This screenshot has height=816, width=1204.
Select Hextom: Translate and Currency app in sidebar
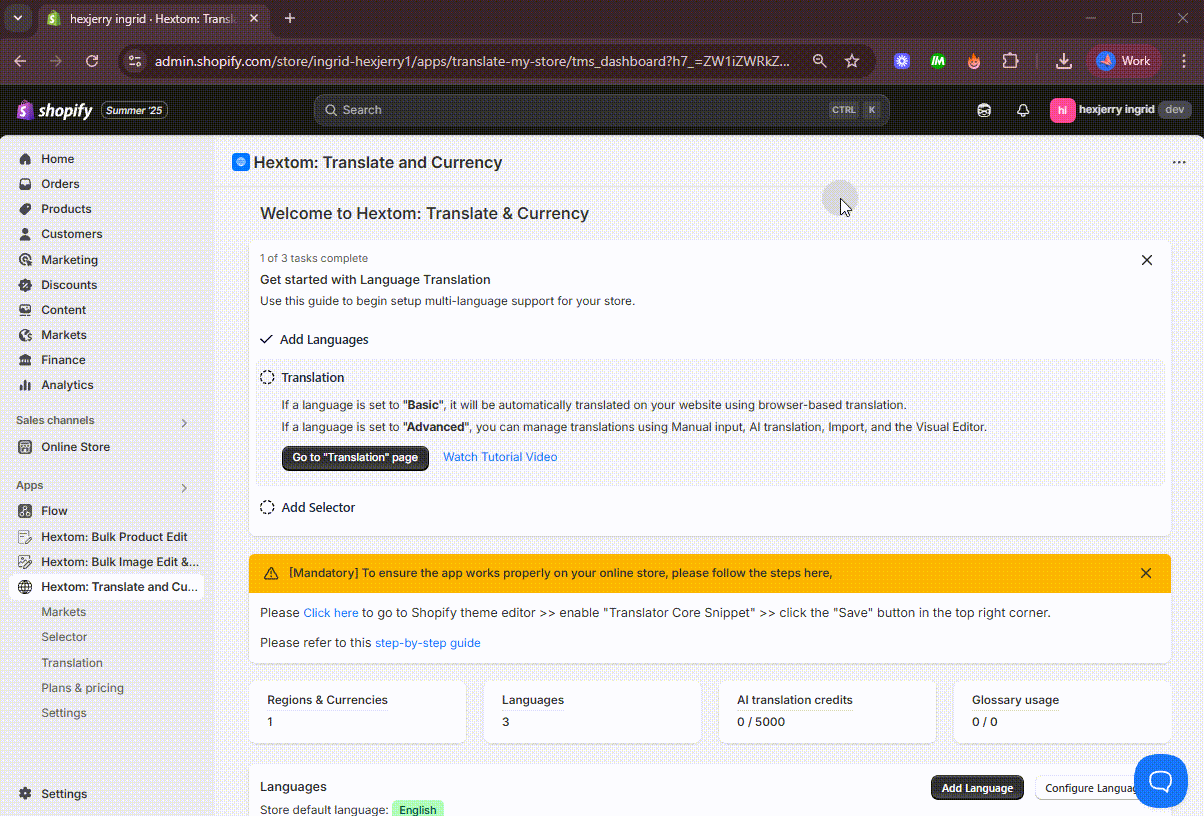point(106,587)
